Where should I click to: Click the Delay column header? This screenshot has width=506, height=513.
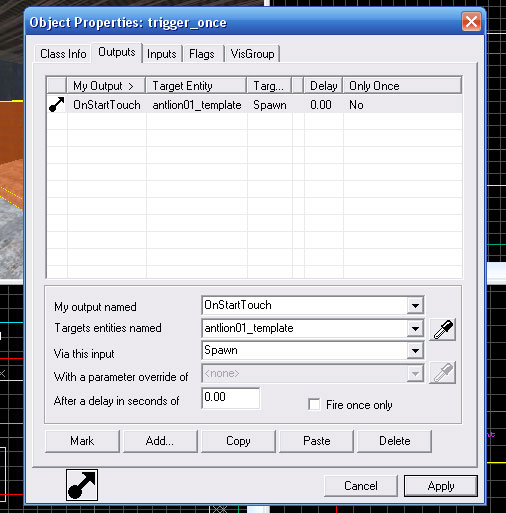point(323,86)
